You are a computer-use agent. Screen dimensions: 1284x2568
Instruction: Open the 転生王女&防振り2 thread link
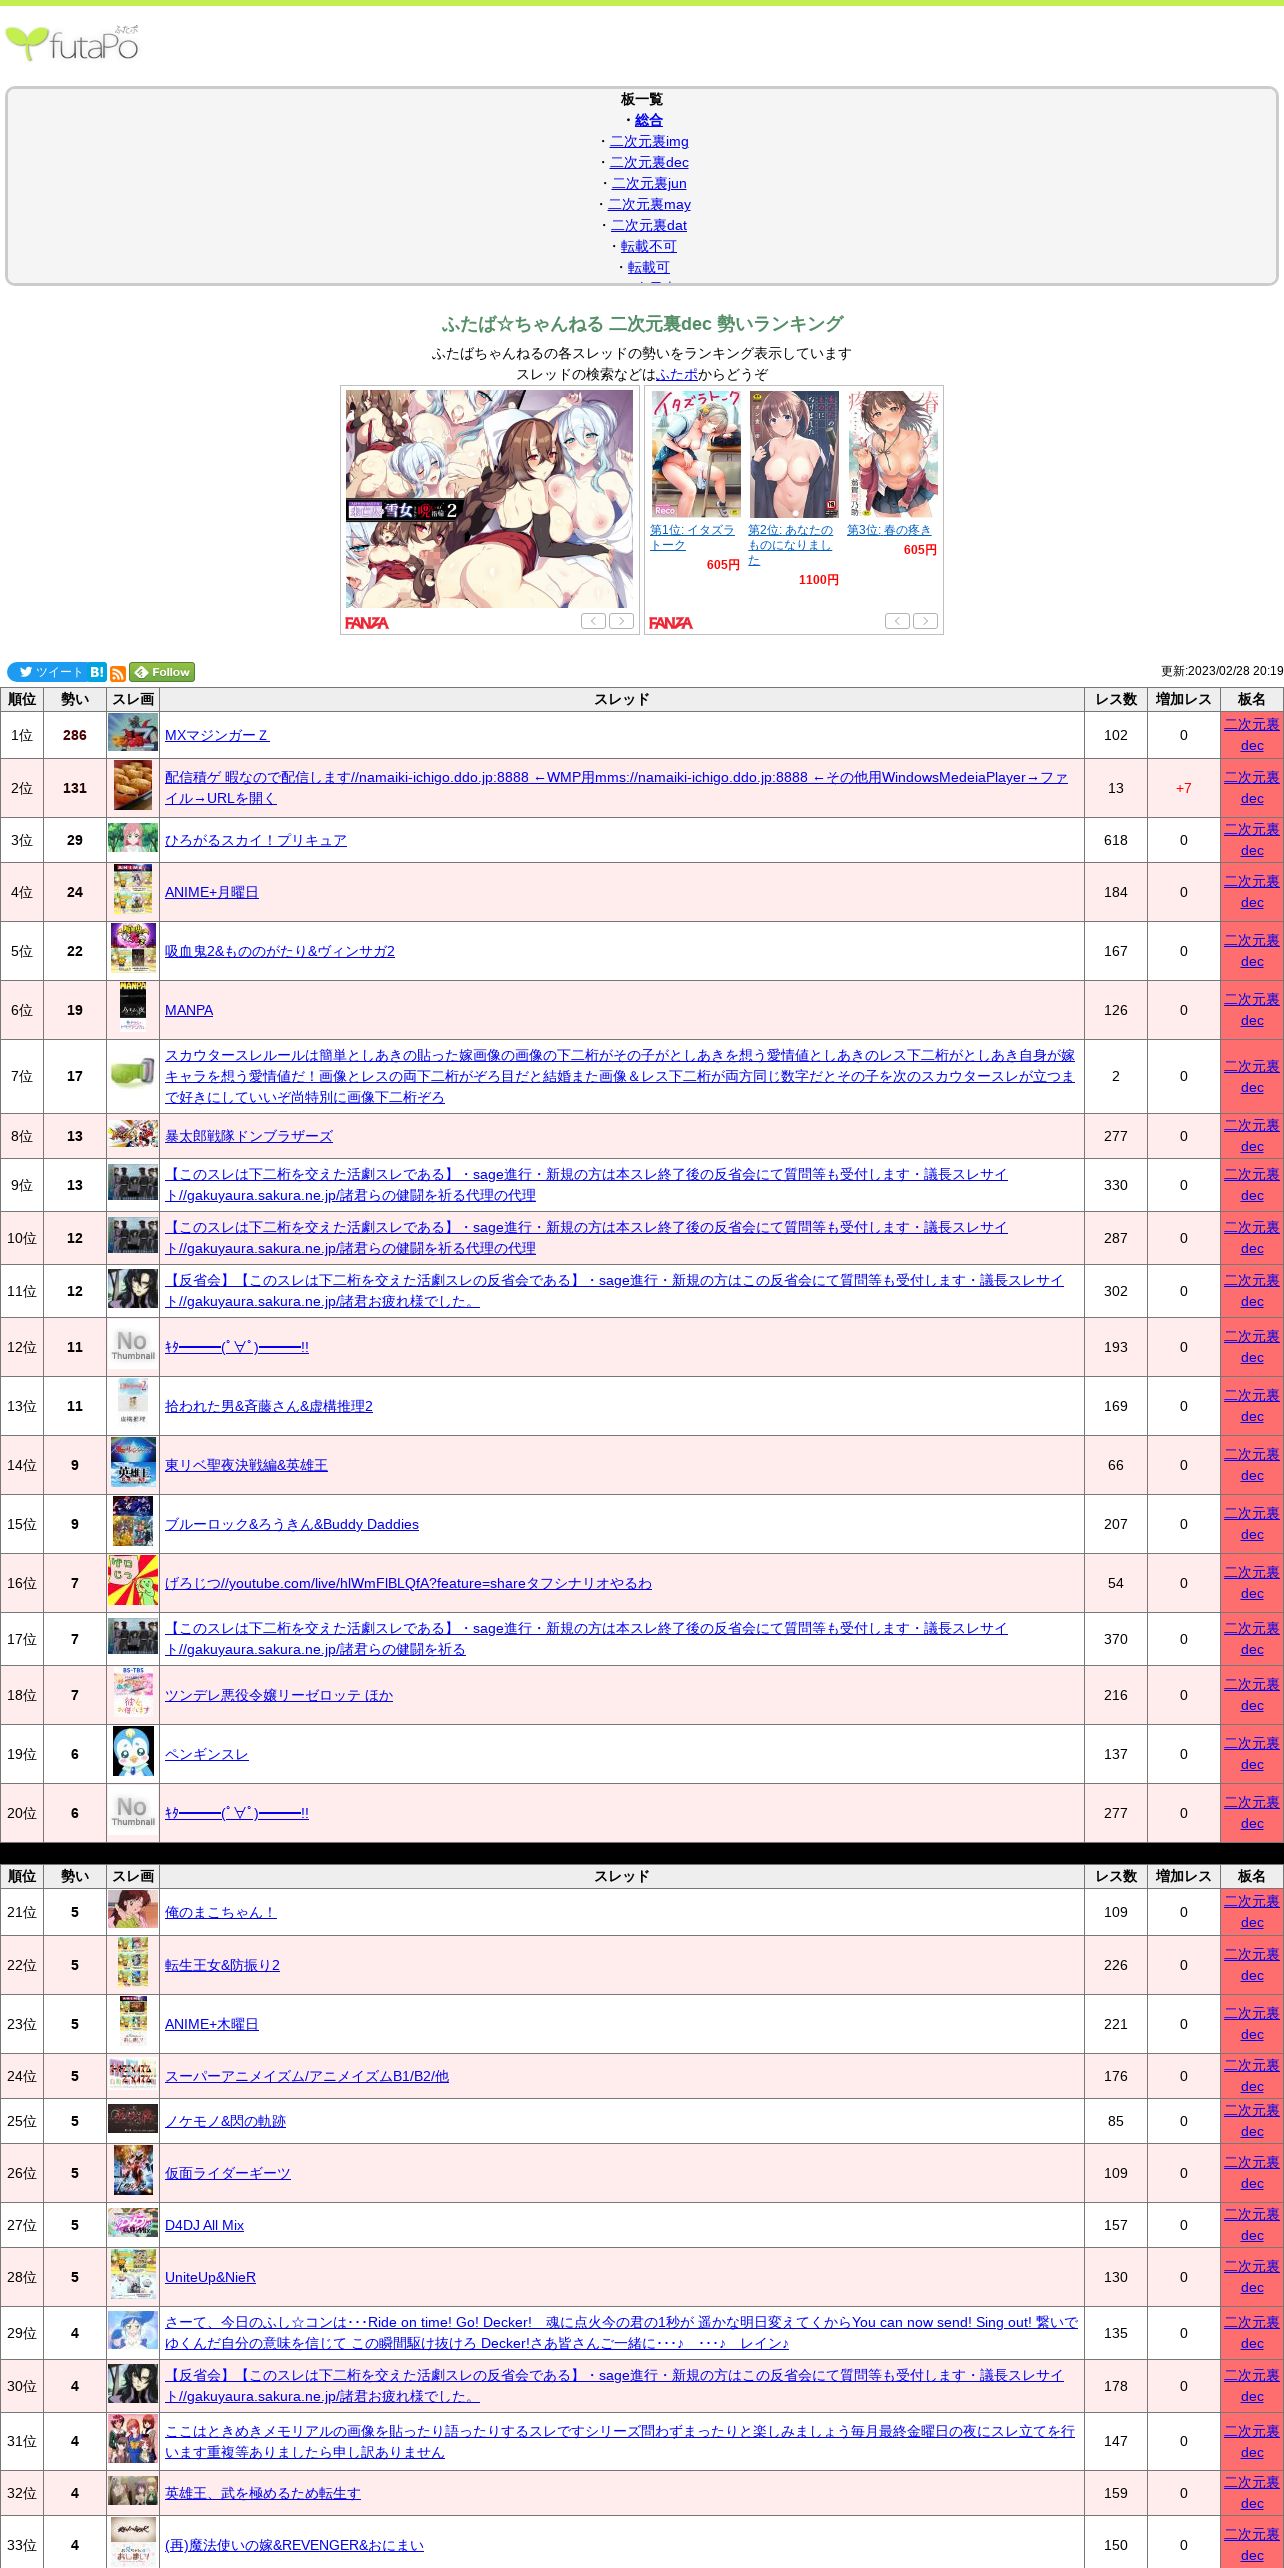(x=222, y=1965)
